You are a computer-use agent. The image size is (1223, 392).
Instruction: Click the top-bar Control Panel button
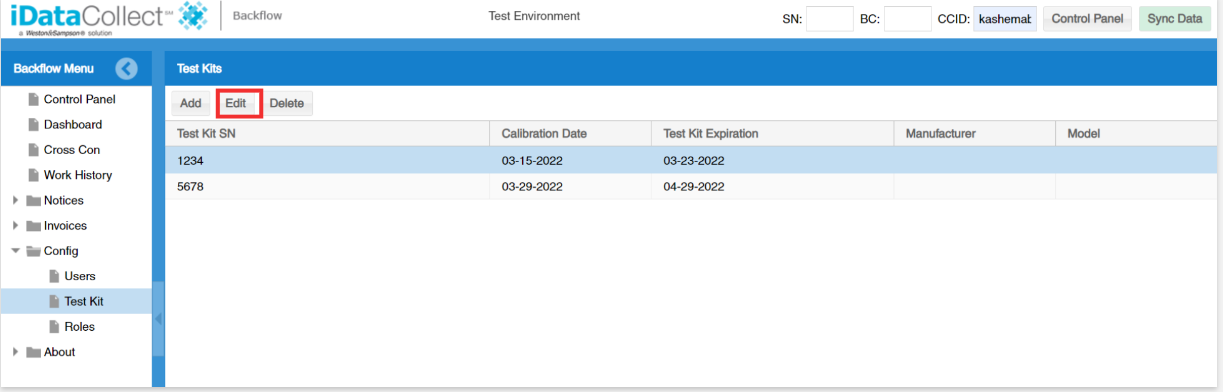coord(1087,18)
